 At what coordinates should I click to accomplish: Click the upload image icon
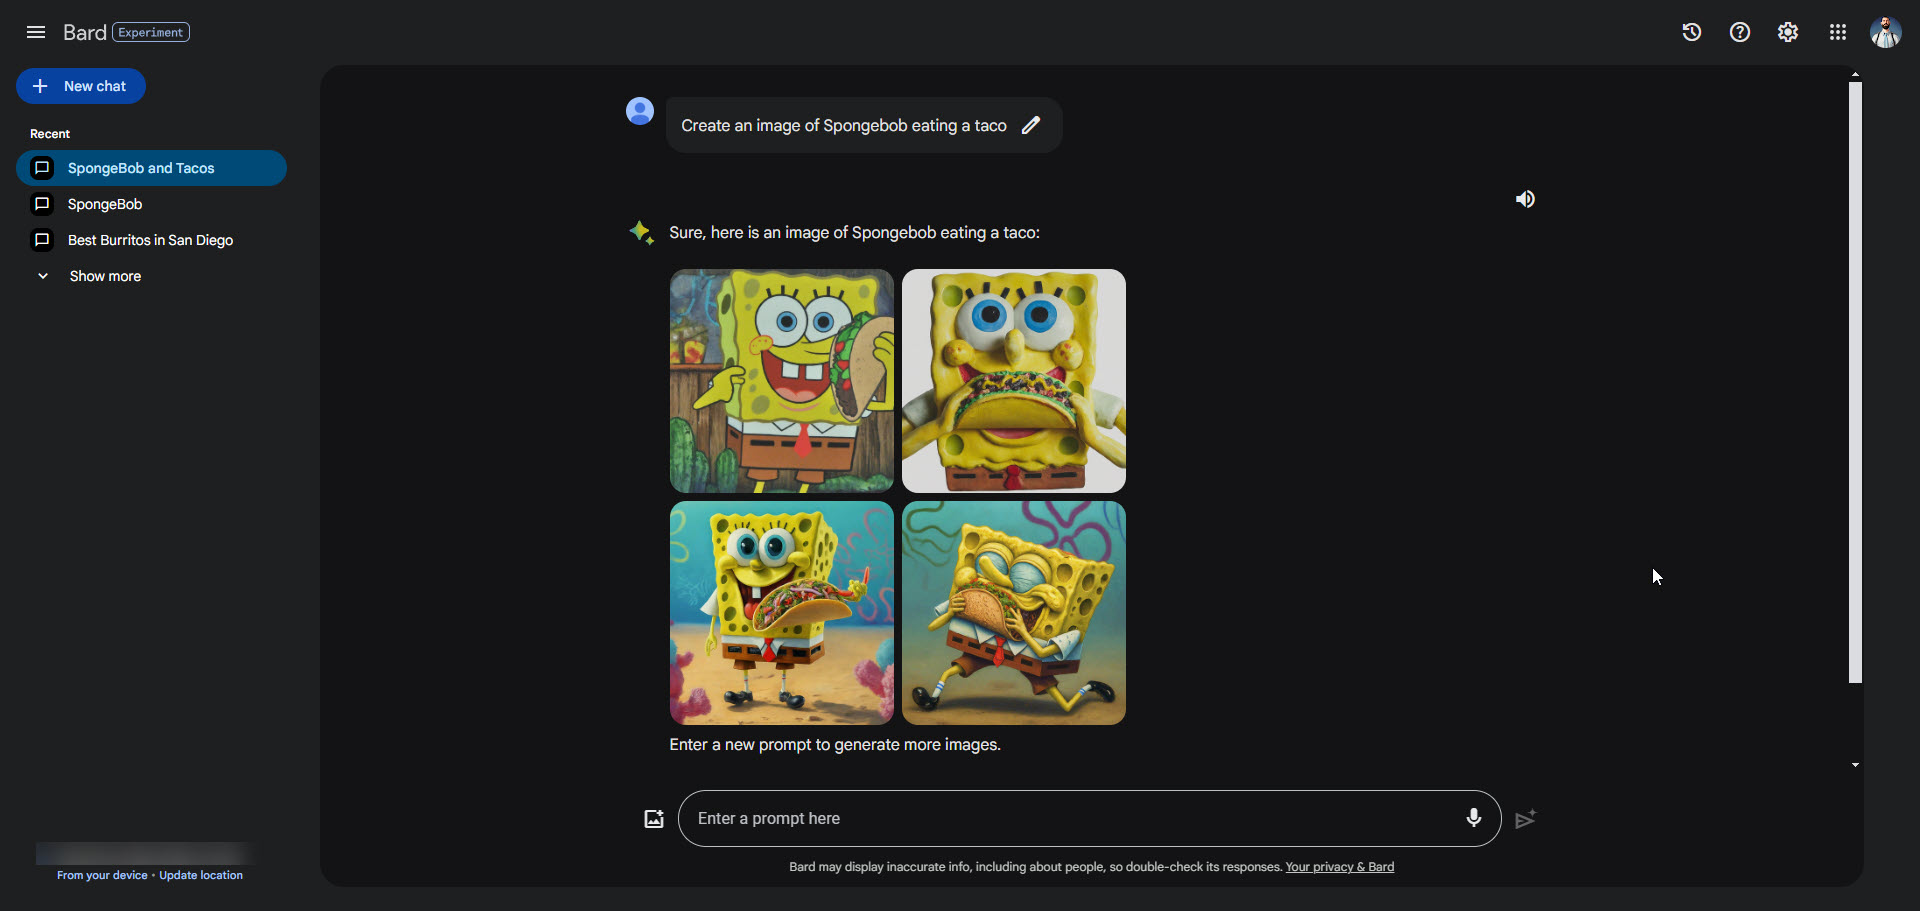click(654, 819)
